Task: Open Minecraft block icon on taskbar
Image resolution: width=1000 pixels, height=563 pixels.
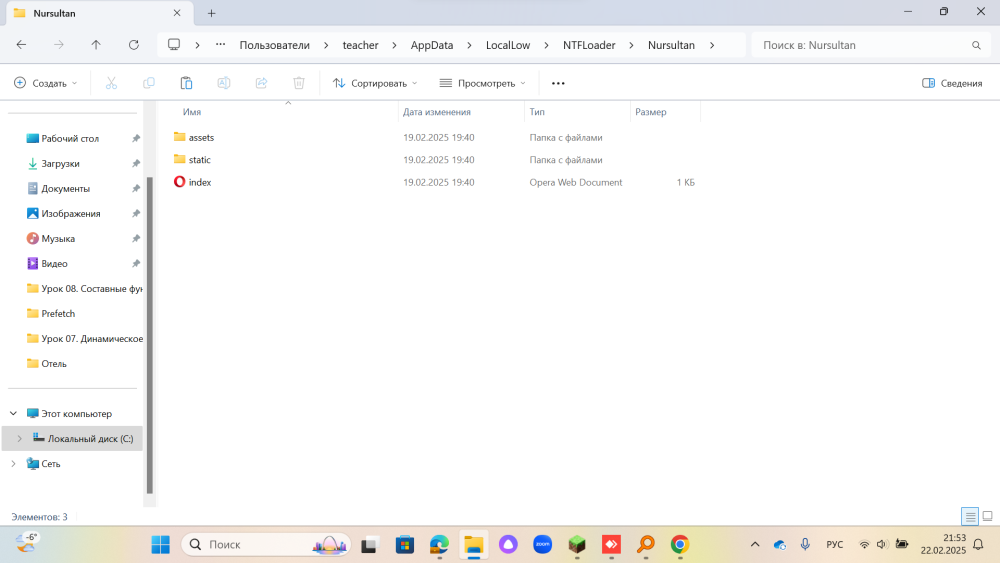Action: point(577,545)
